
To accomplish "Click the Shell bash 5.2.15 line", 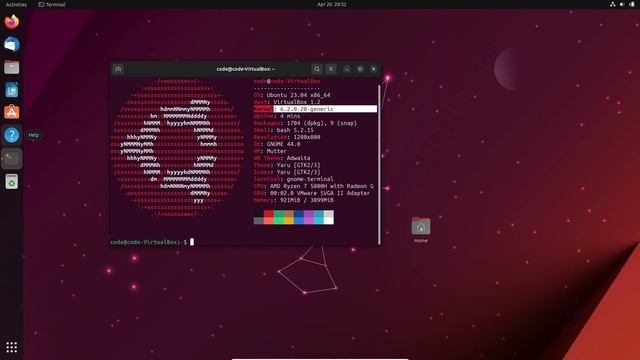I will click(x=284, y=130).
